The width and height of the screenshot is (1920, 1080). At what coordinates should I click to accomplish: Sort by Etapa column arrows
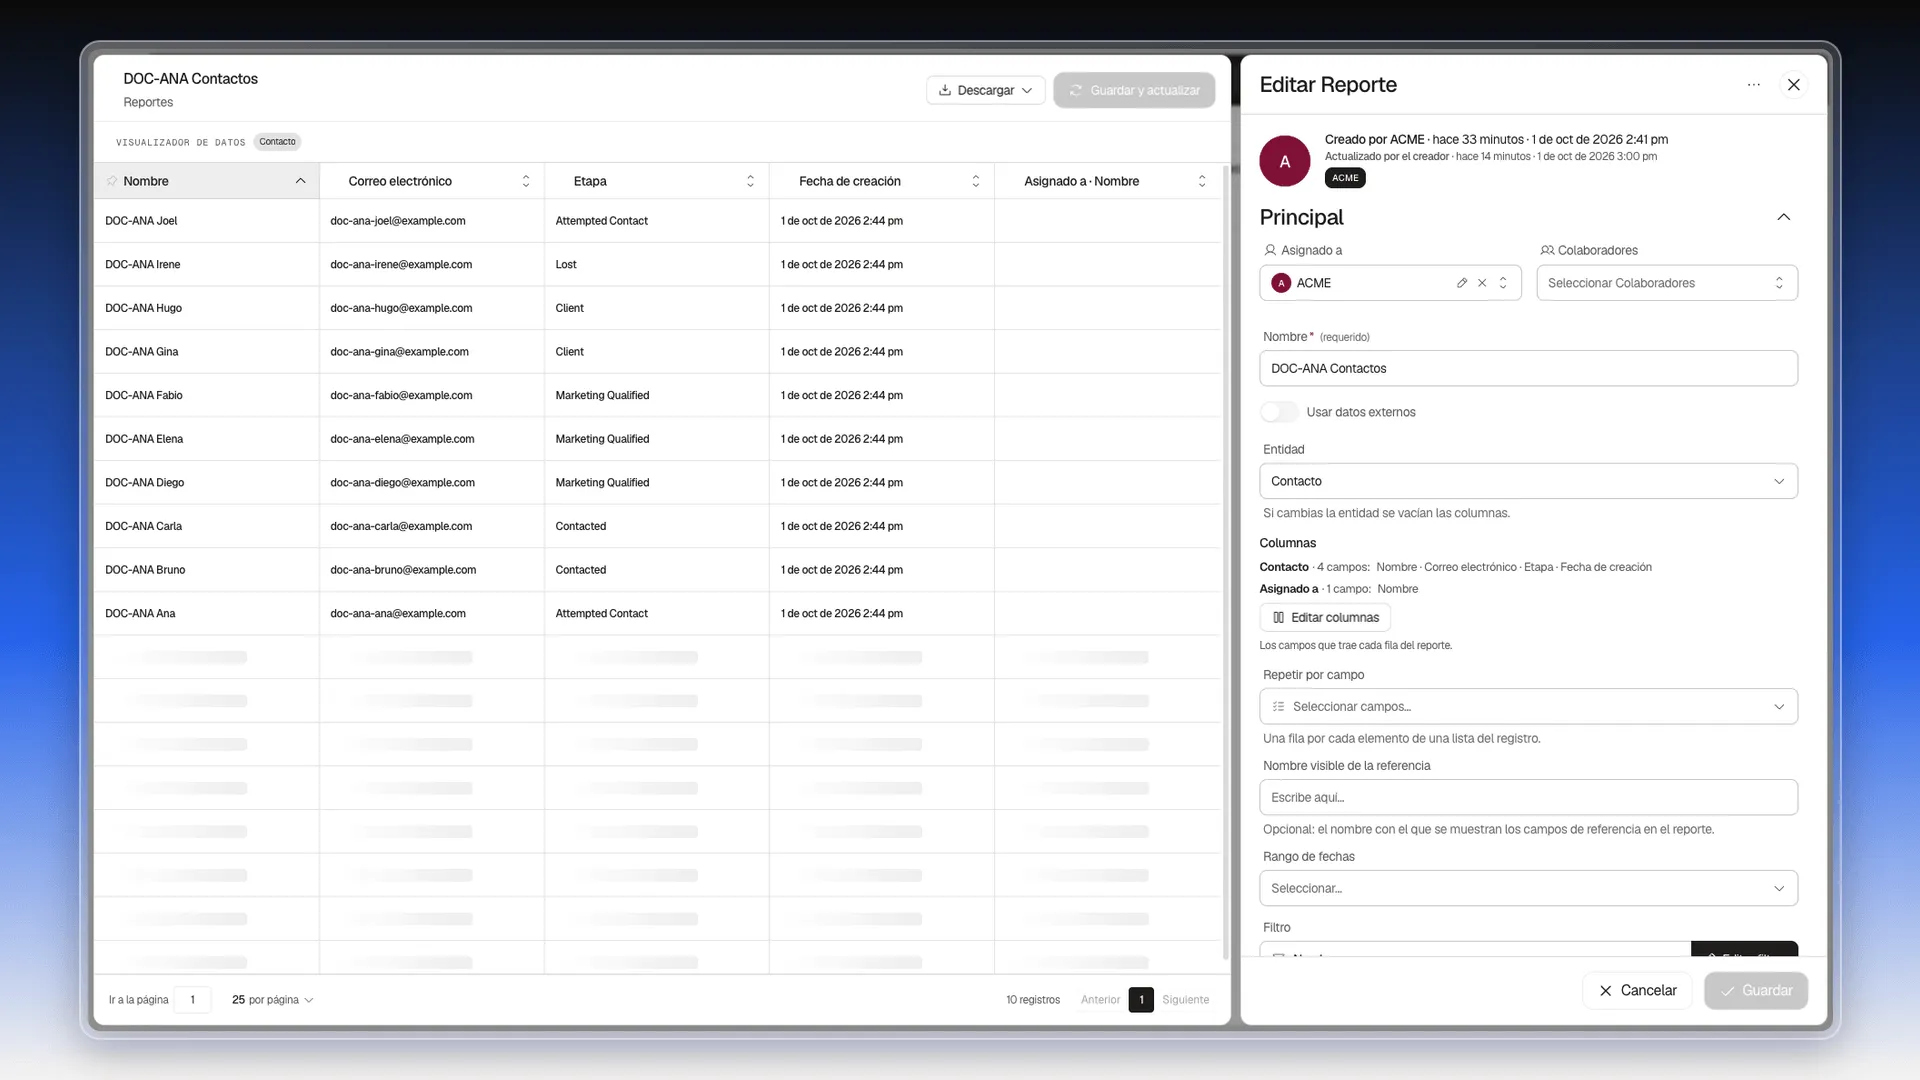click(750, 181)
